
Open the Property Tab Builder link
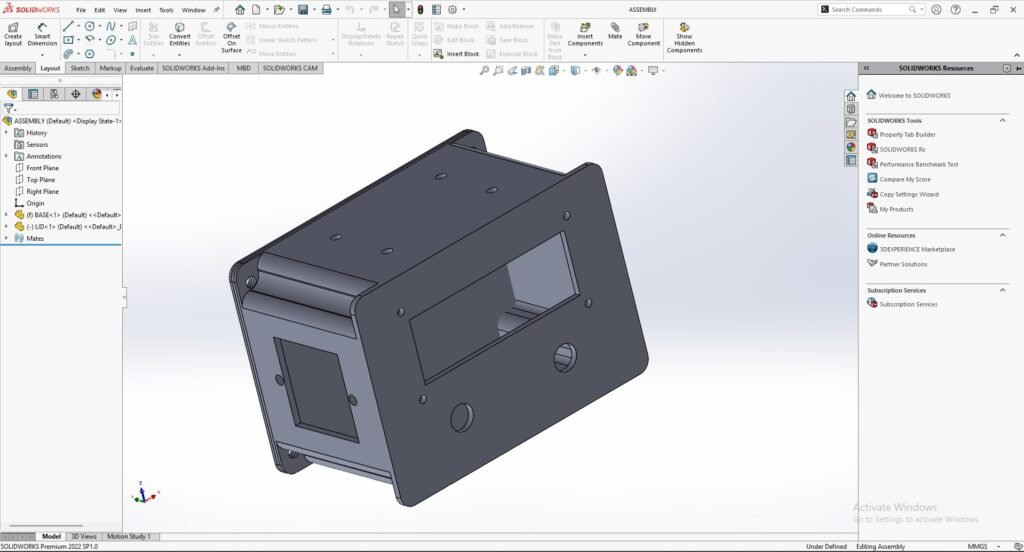coord(907,134)
